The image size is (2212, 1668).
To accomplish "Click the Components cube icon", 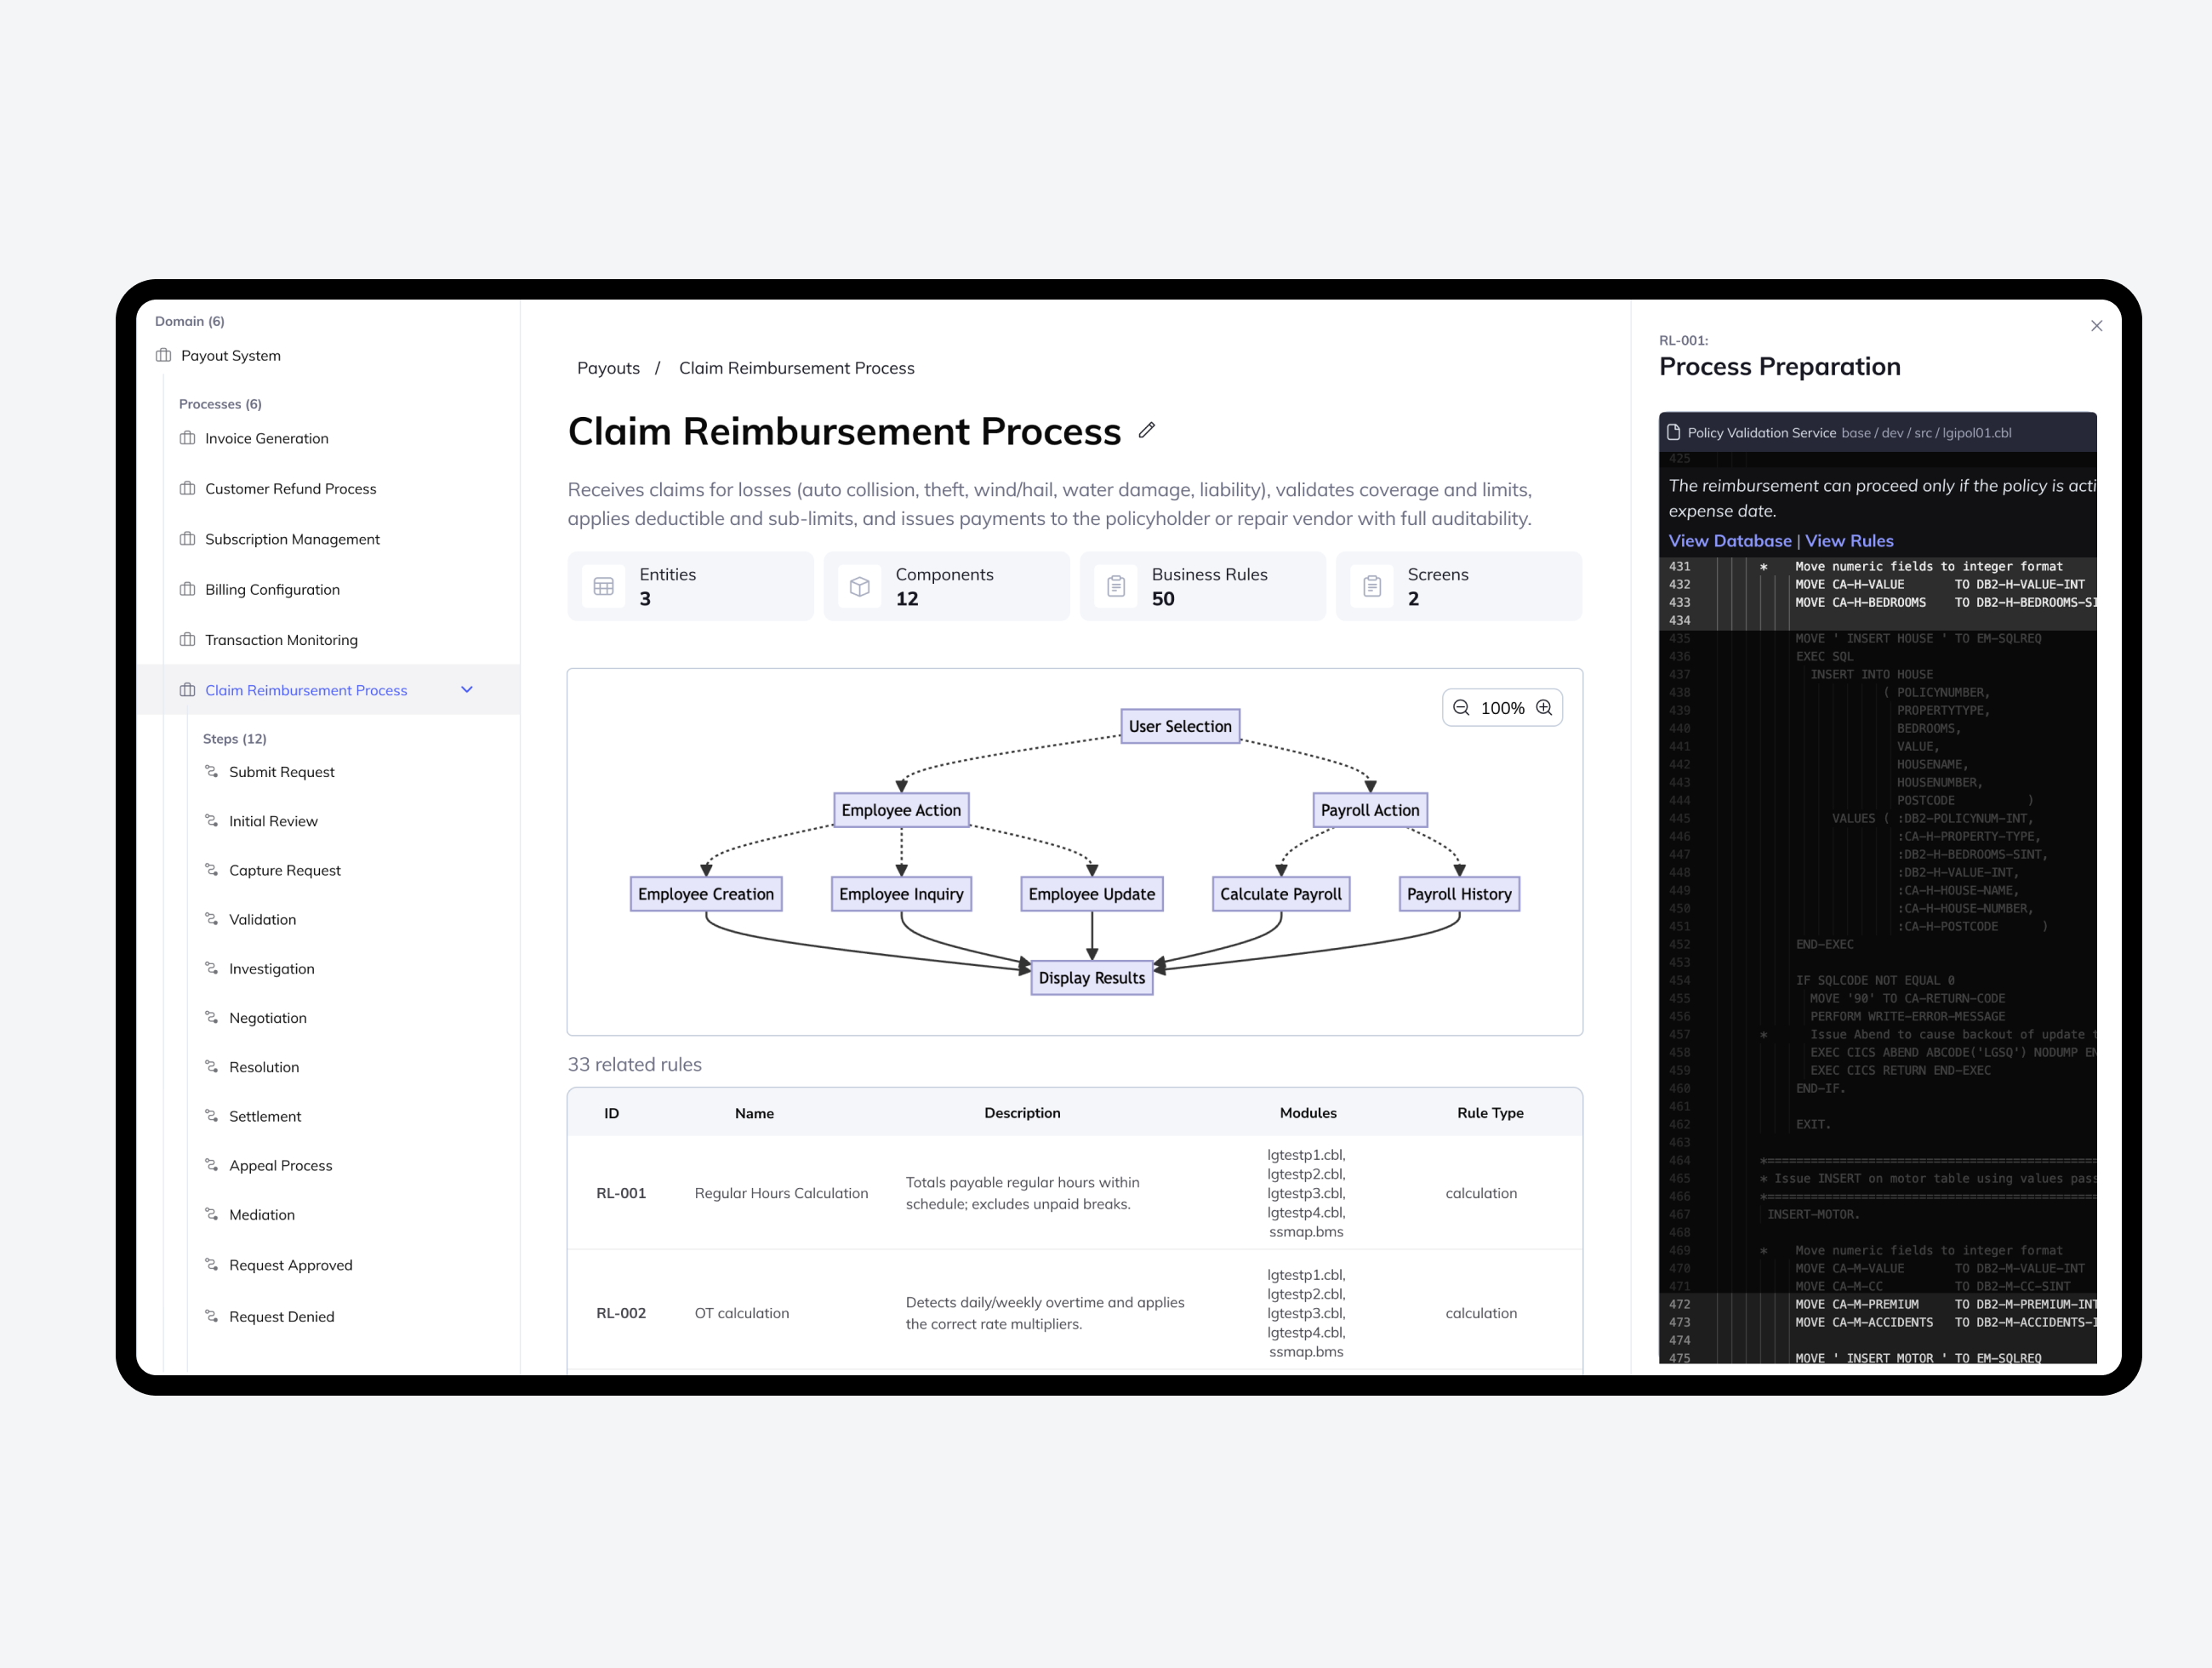I will tap(859, 587).
